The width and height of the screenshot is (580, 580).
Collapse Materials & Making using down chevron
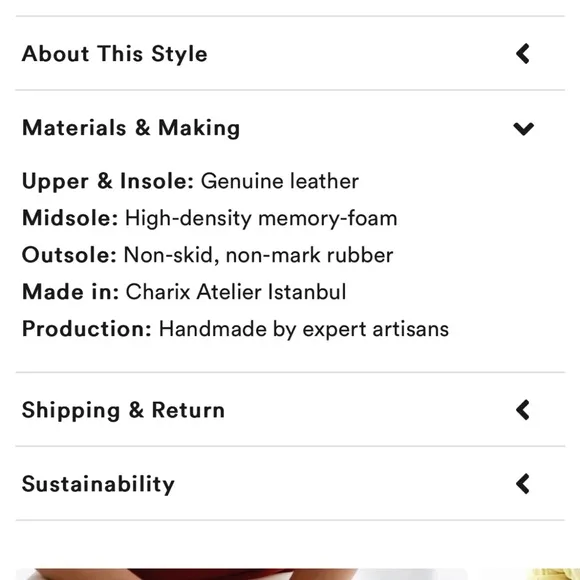(x=523, y=128)
